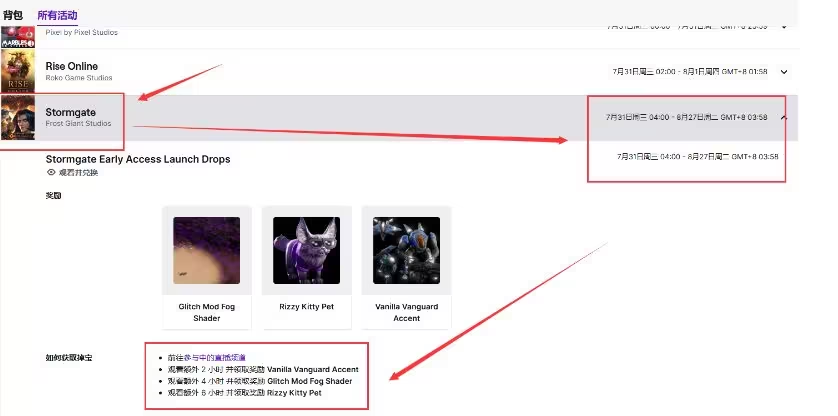Open the Rise Online game thumbnail
The height and width of the screenshot is (416, 838).
tap(18, 71)
